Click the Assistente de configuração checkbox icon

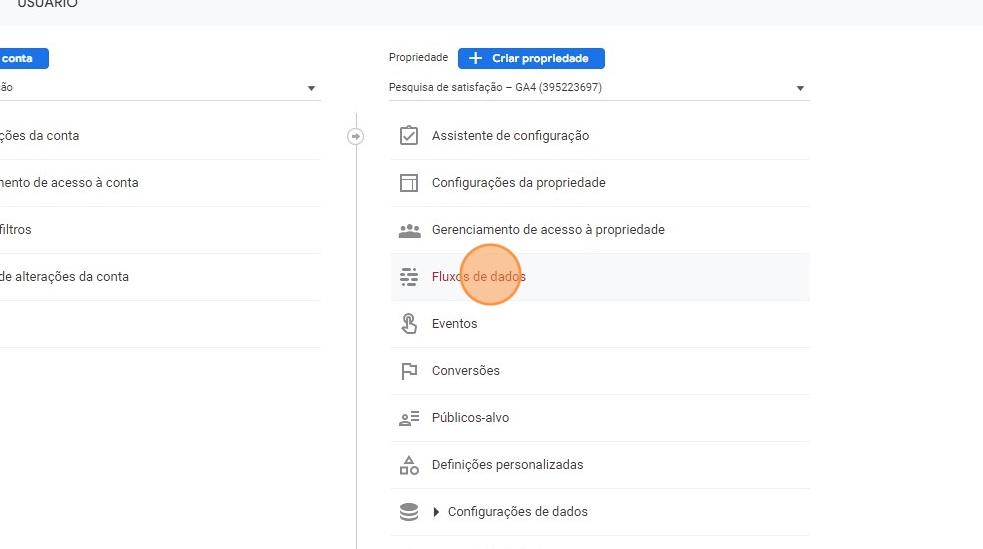tap(408, 136)
